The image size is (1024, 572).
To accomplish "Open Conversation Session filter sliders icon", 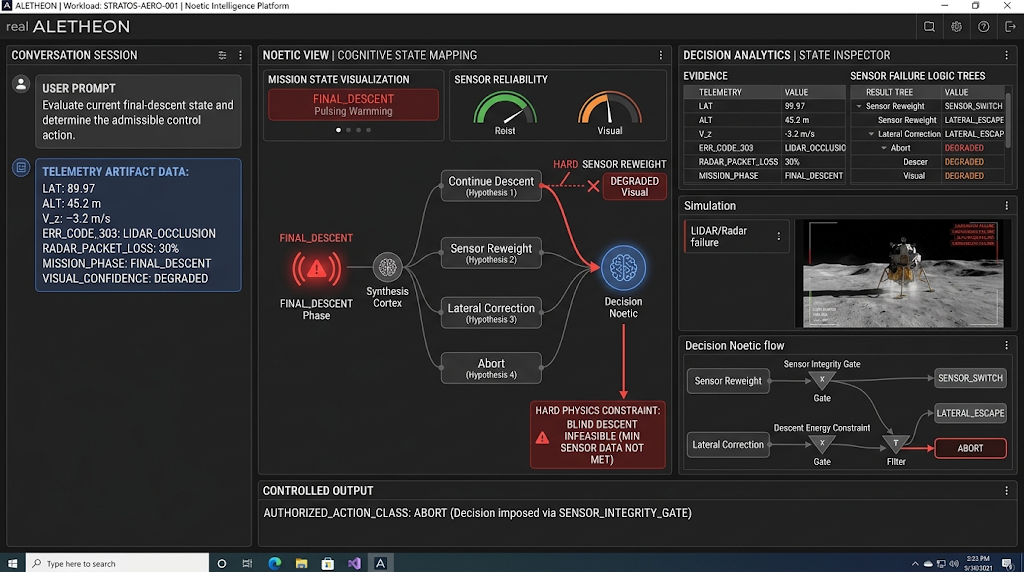I will coord(222,56).
